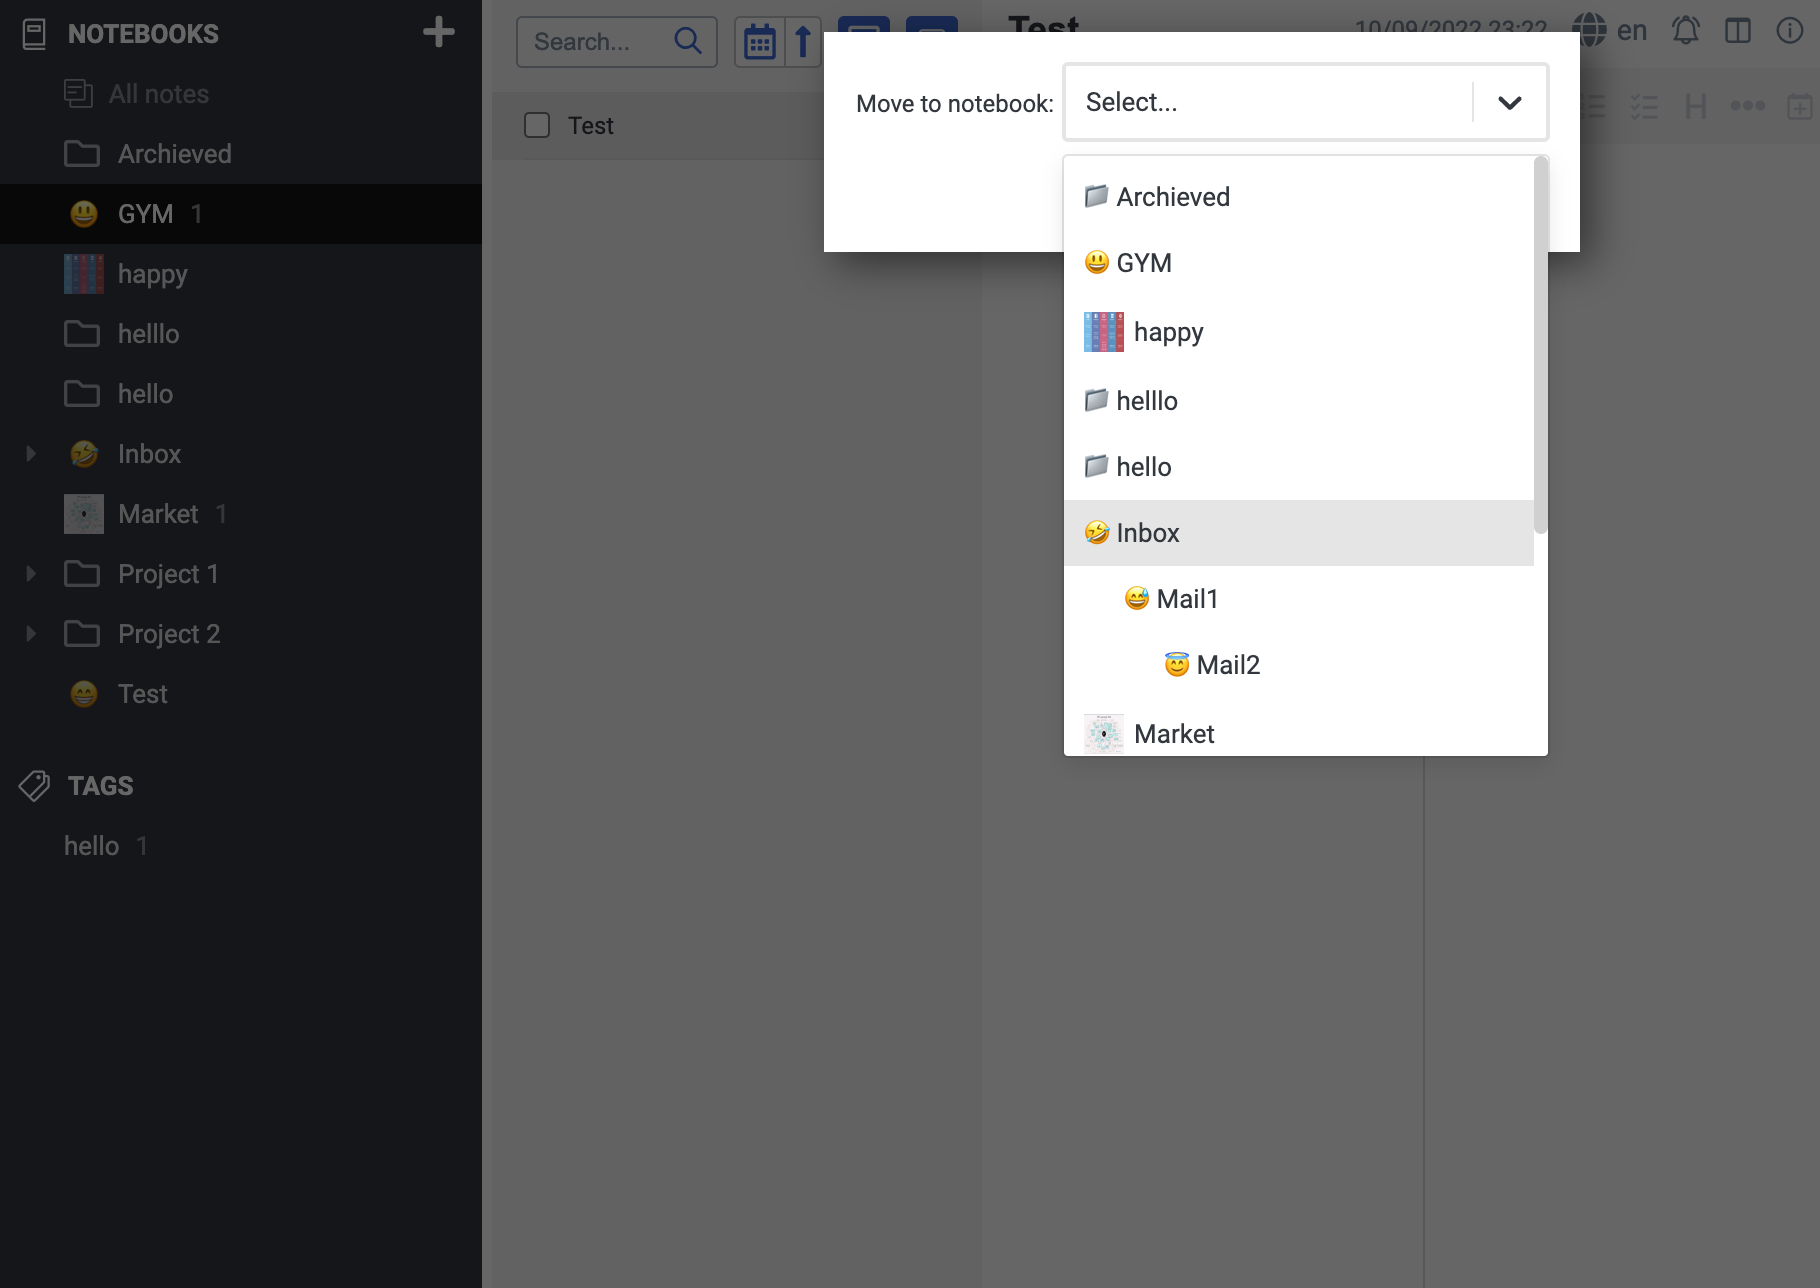
Task: Open the info panel icon
Action: 1789,30
